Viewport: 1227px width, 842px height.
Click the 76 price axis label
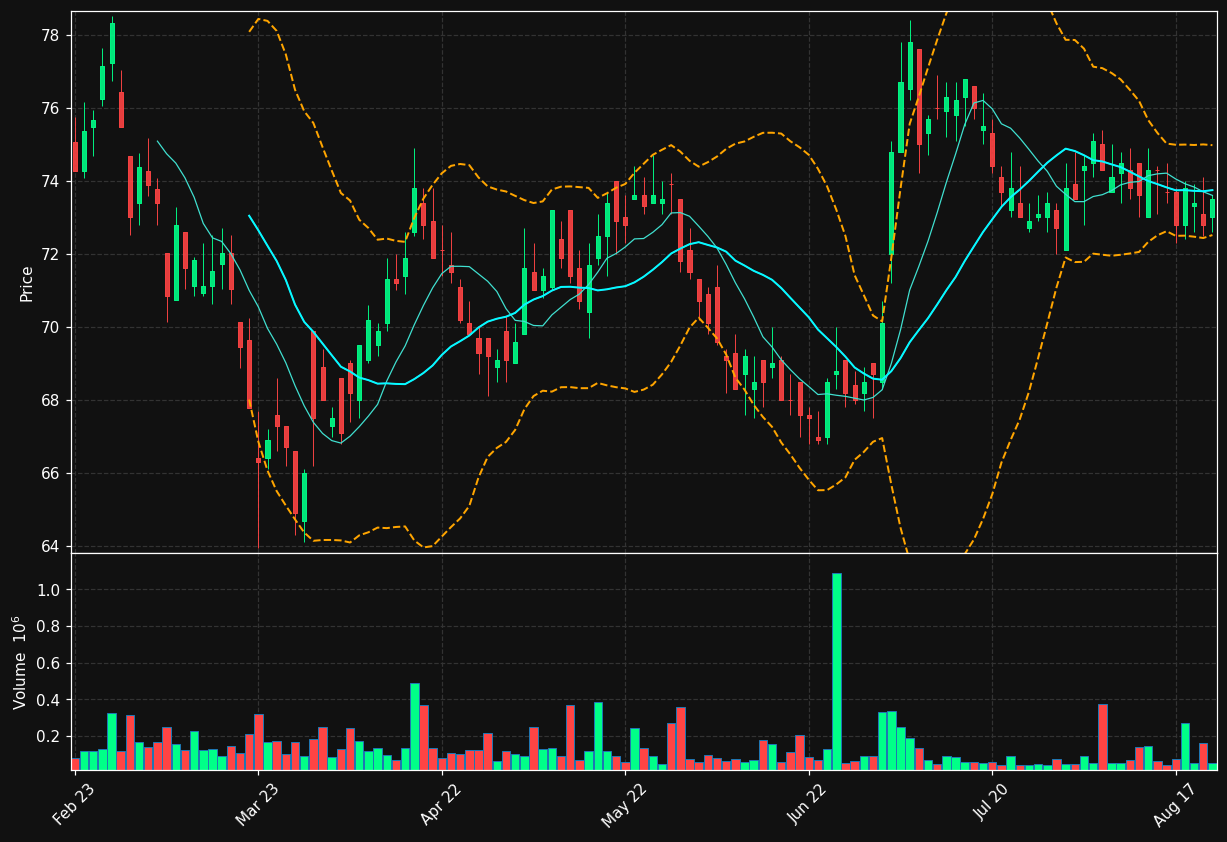point(51,109)
